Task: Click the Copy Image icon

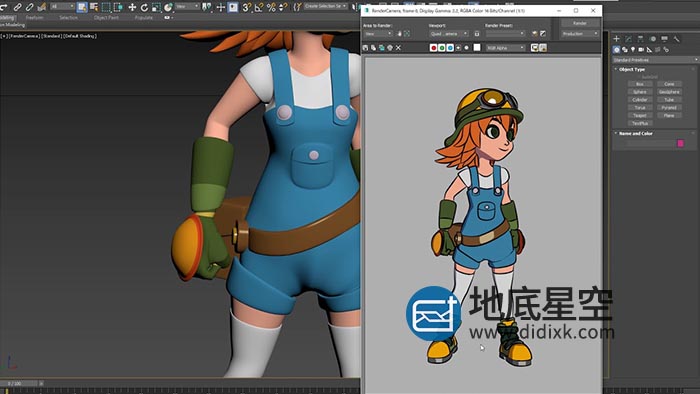Action: [x=374, y=48]
